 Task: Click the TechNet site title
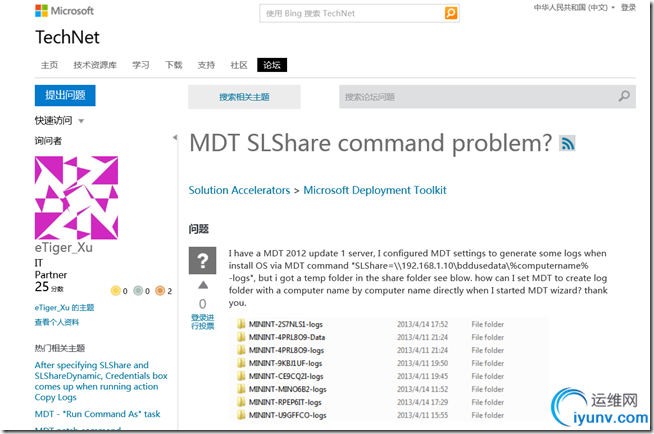[67, 37]
